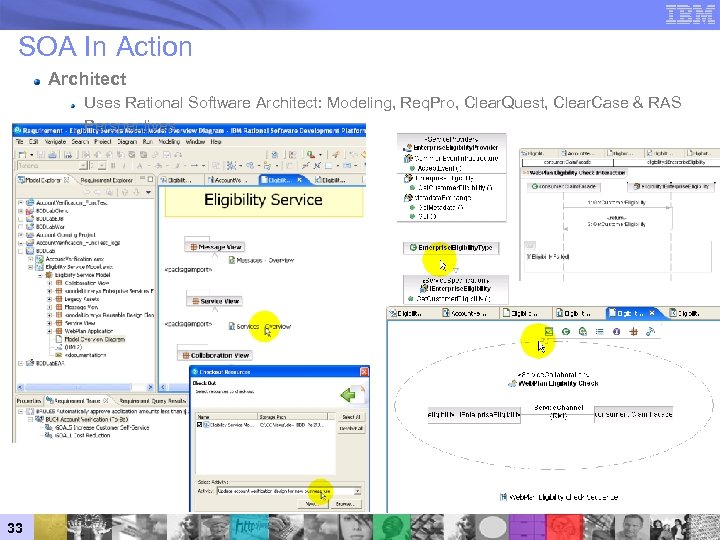Expand the AccountVerification_FuncTest project node
The height and width of the screenshot is (540, 720).
(20, 202)
